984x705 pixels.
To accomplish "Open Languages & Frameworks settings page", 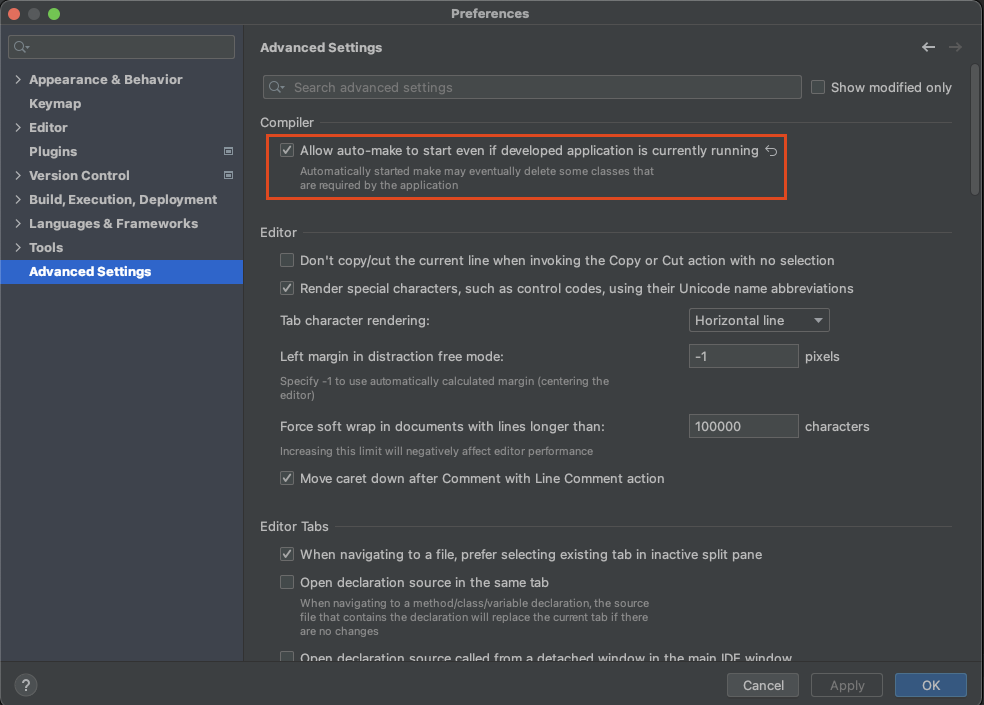I will 113,223.
